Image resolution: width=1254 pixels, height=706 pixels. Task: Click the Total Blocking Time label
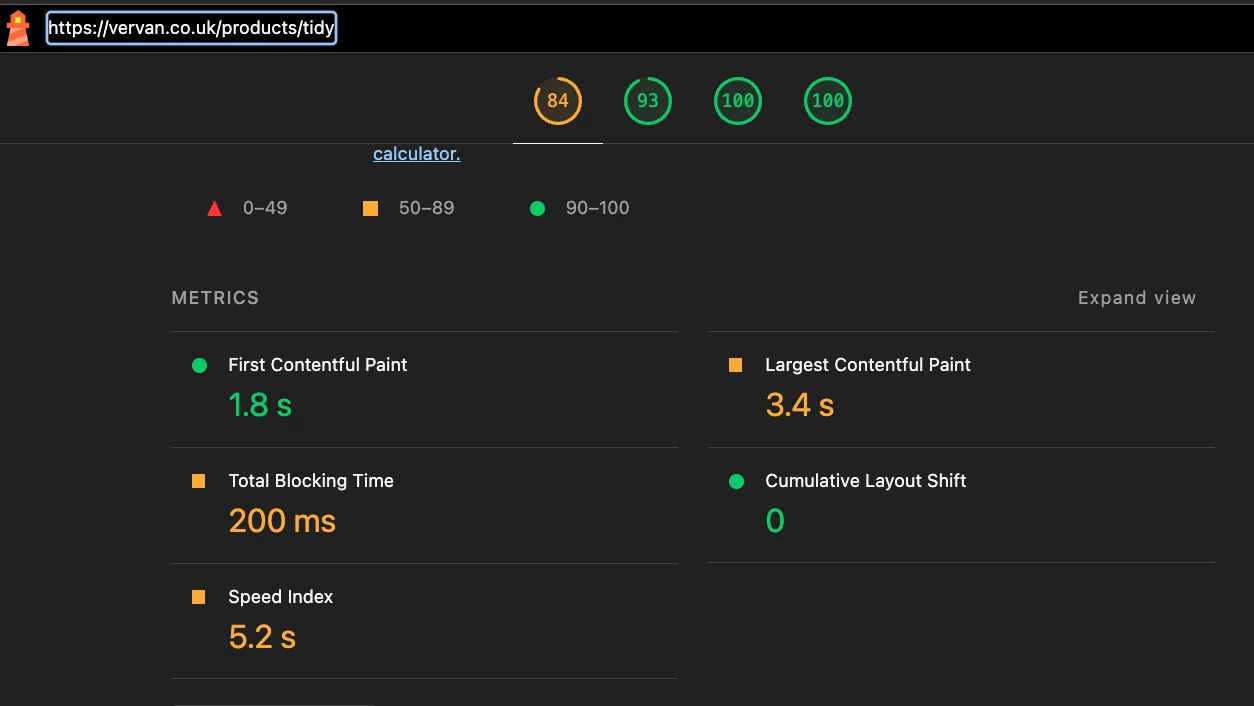311,481
